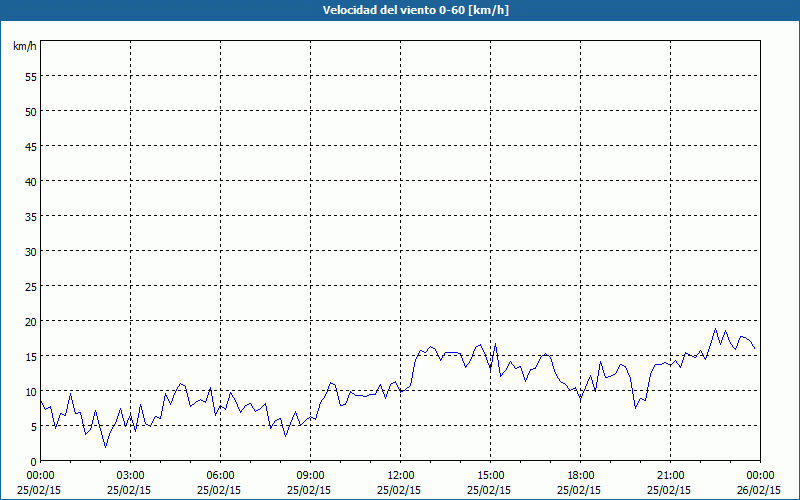Click the 12:00 time axis label
The width and height of the screenshot is (800, 500).
(400, 475)
